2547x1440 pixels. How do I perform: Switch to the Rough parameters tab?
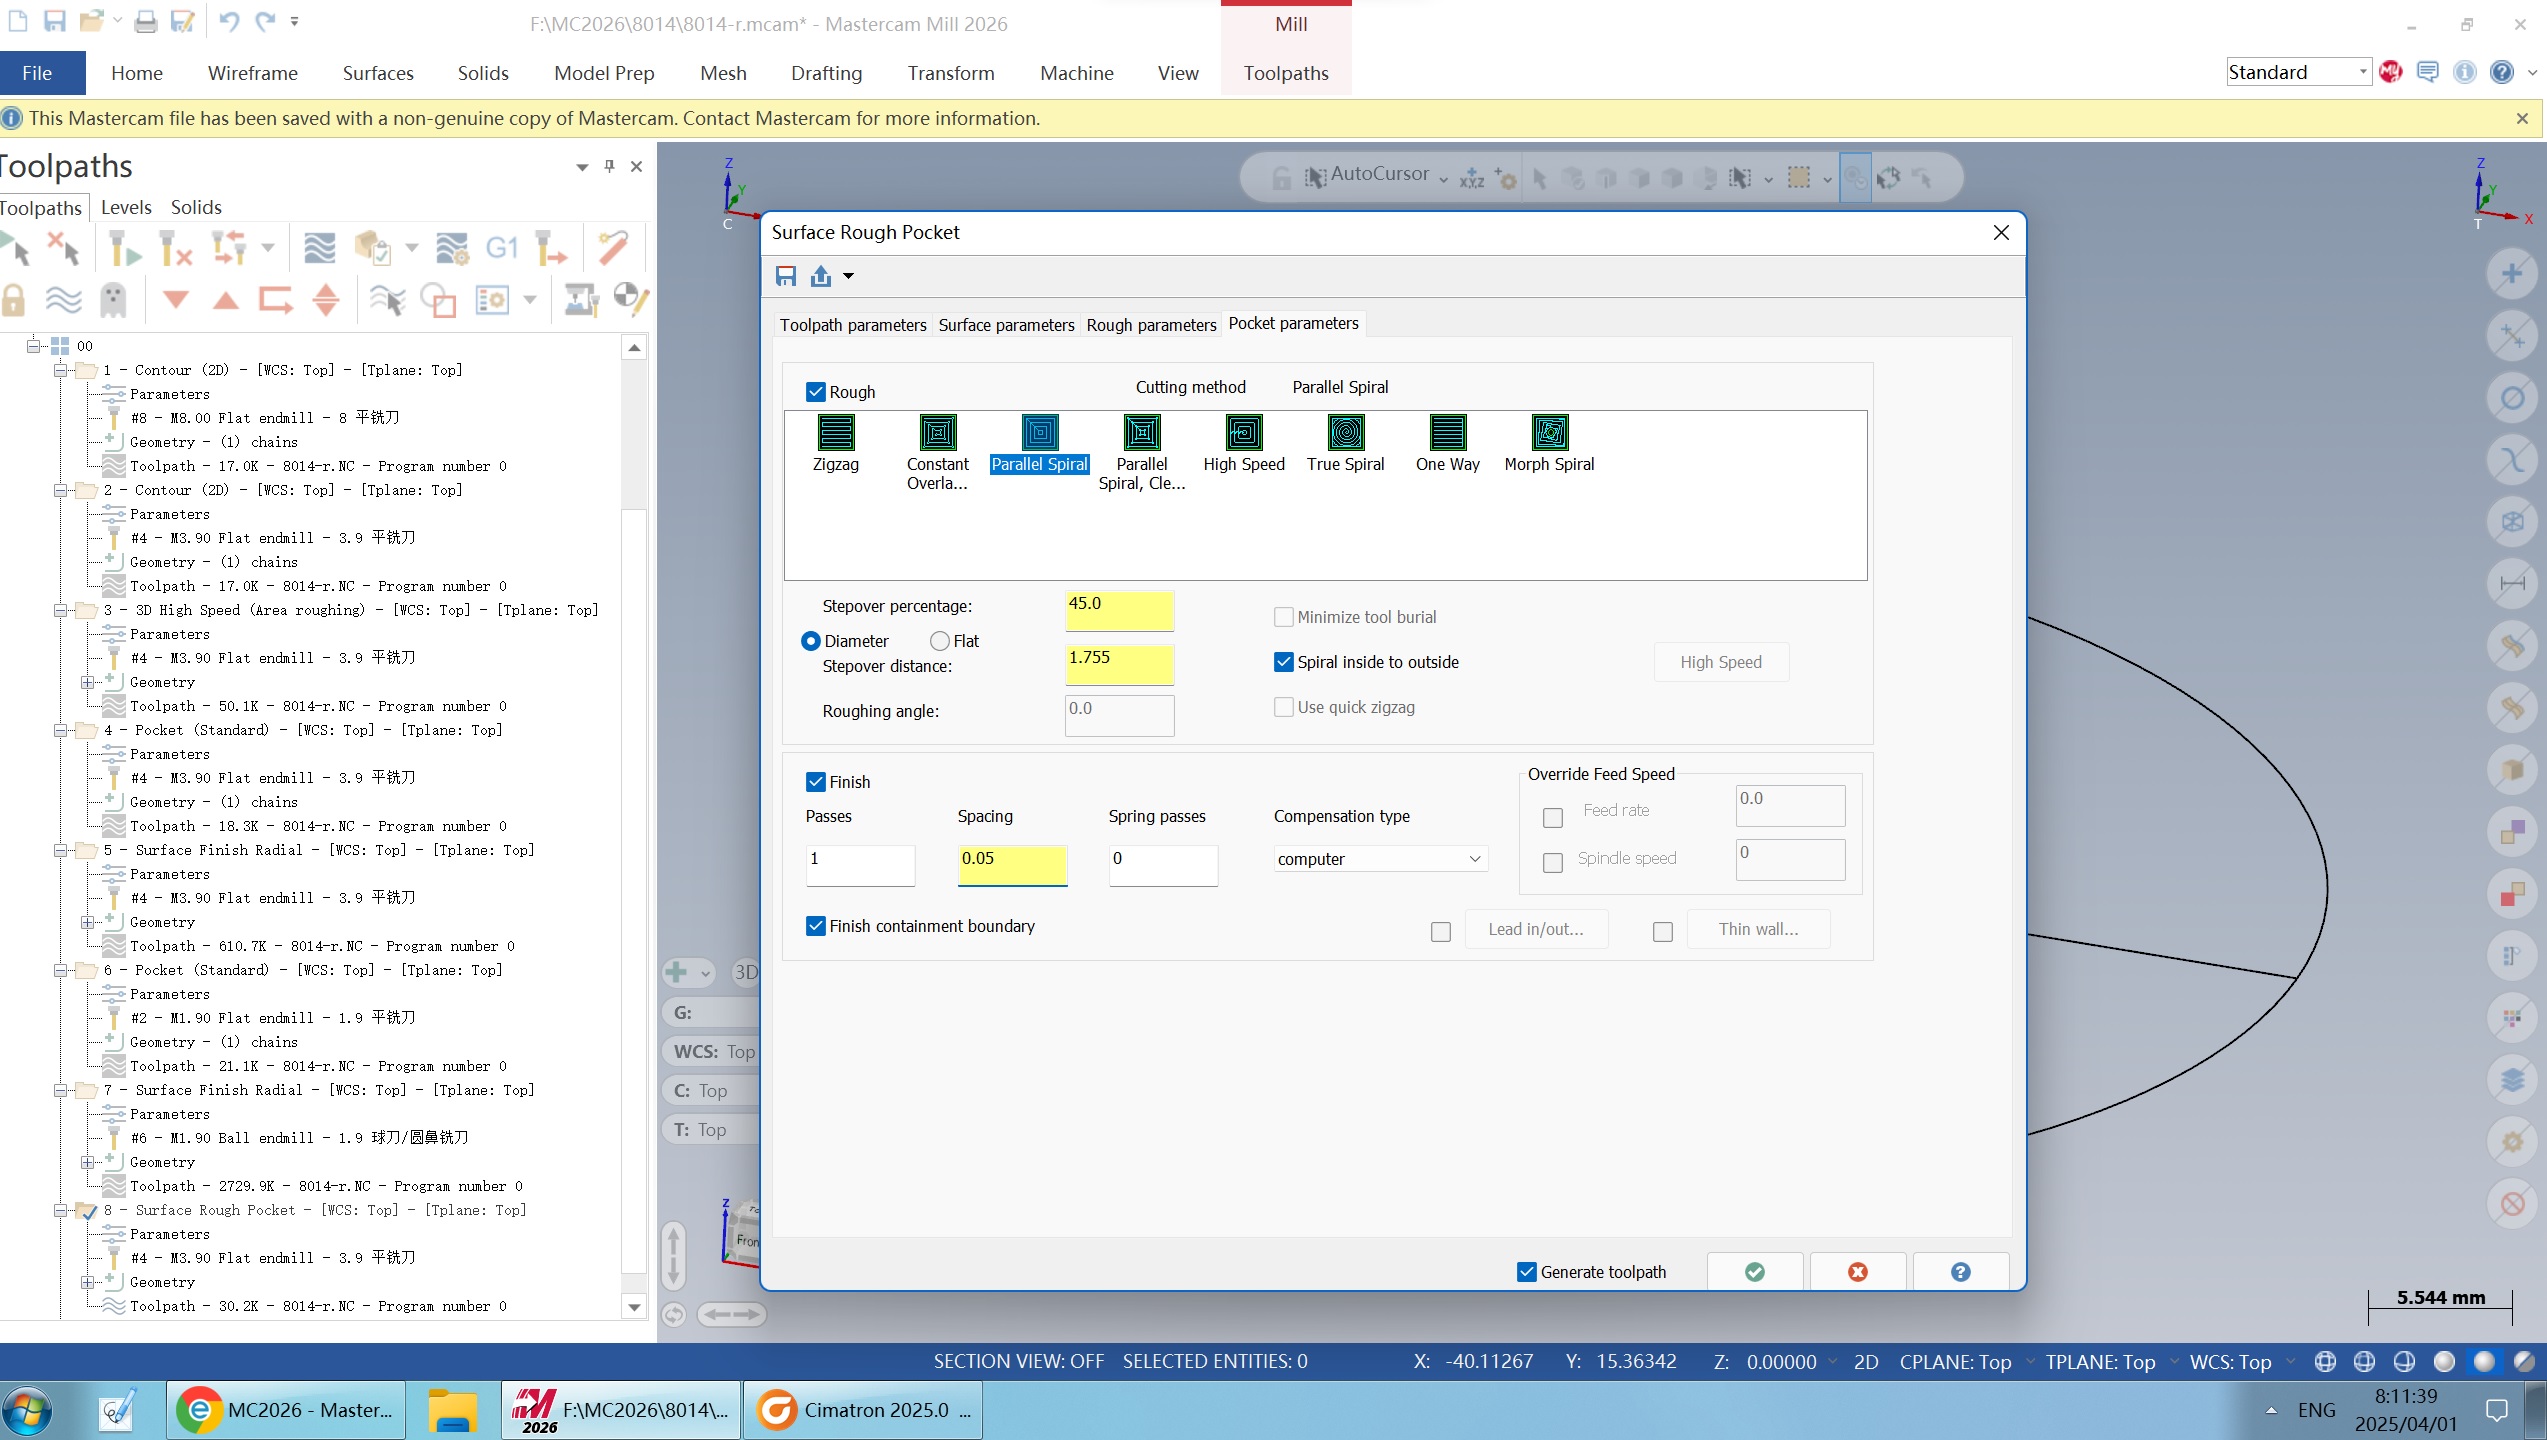1151,325
